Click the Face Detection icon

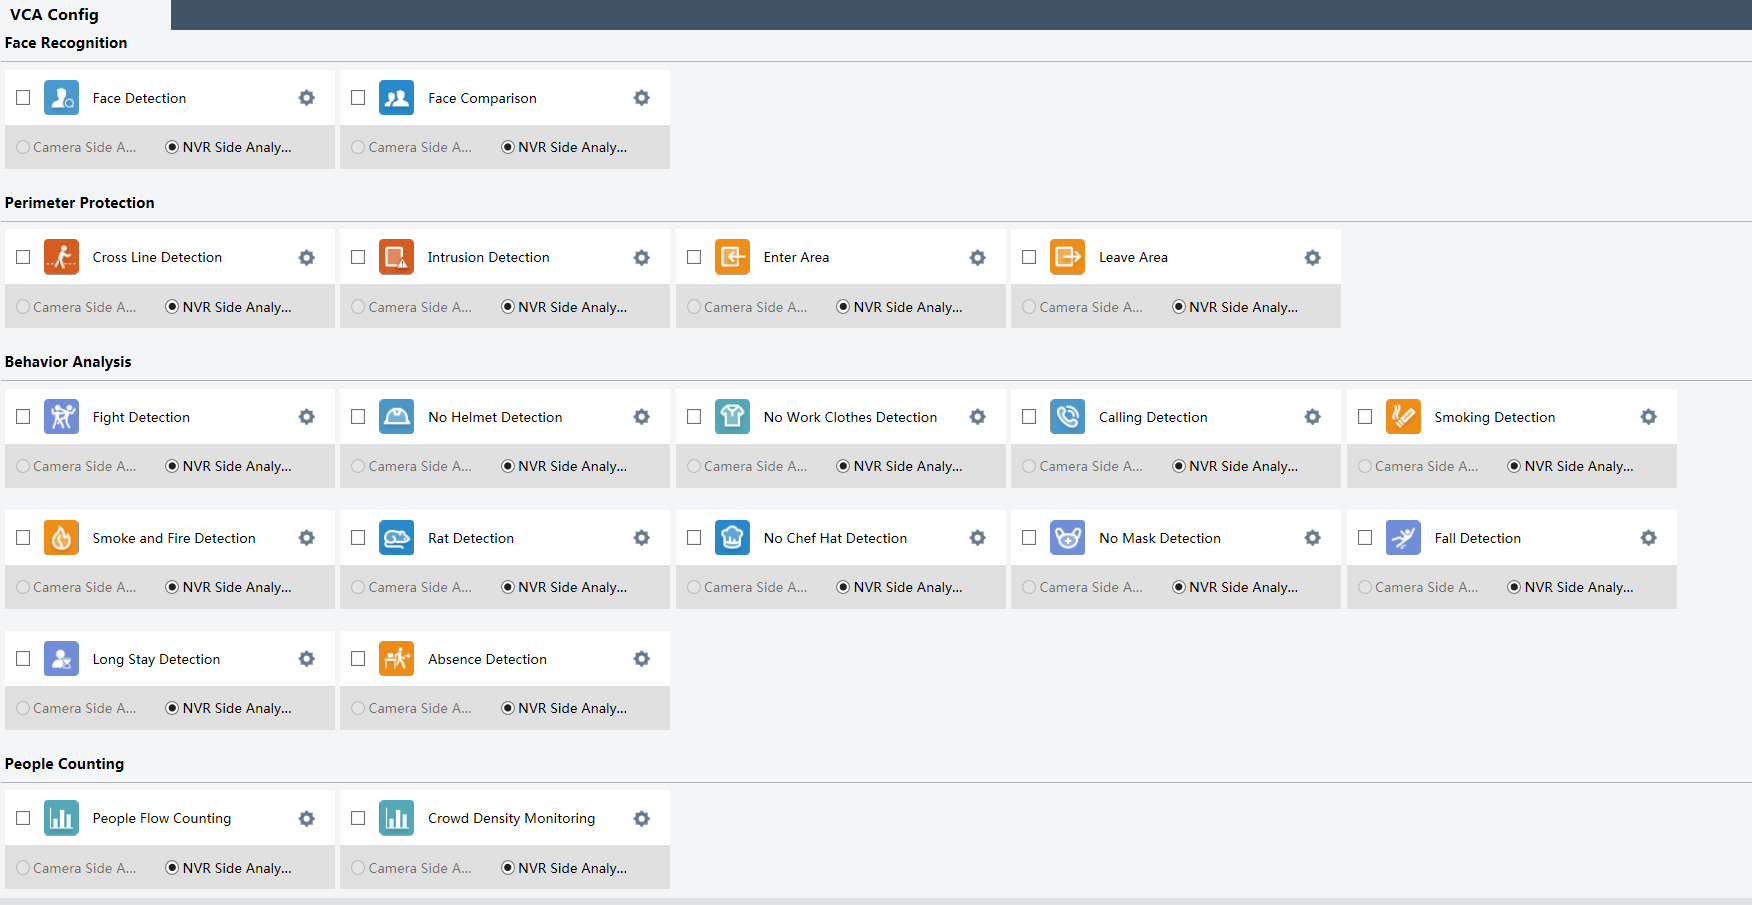coord(61,98)
